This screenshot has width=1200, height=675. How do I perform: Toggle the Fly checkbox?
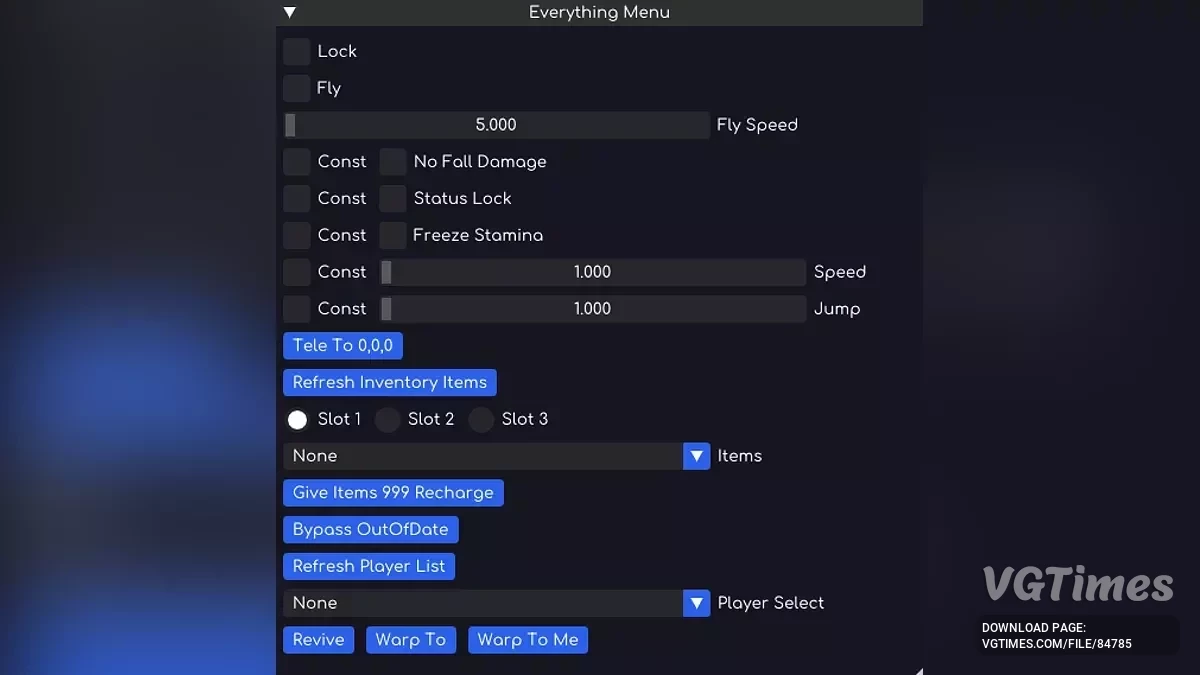297,88
